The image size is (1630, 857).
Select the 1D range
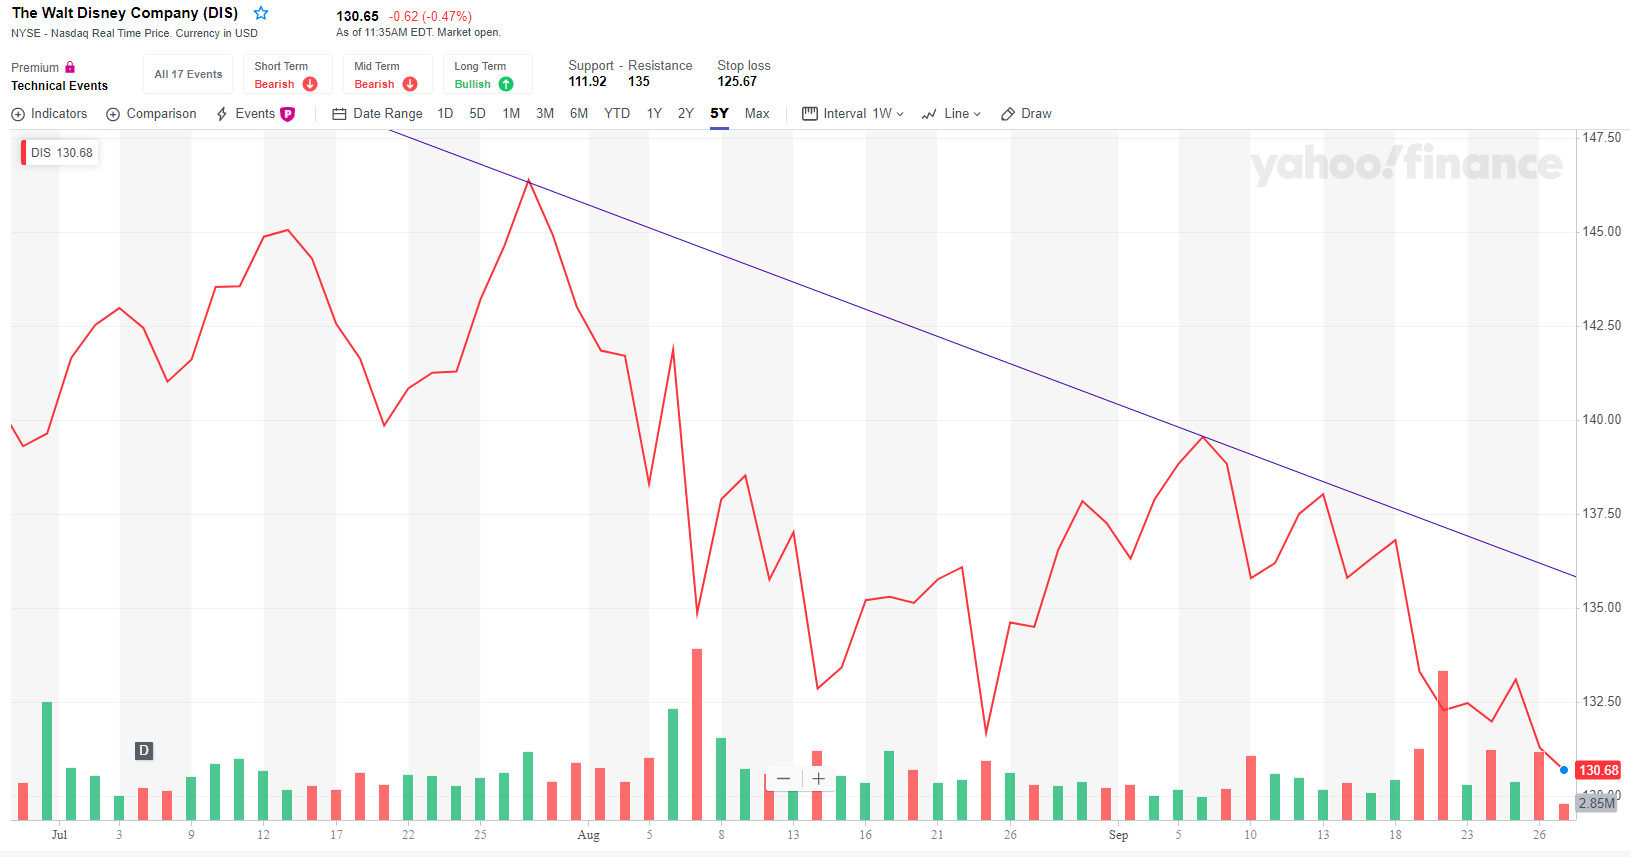coord(445,114)
